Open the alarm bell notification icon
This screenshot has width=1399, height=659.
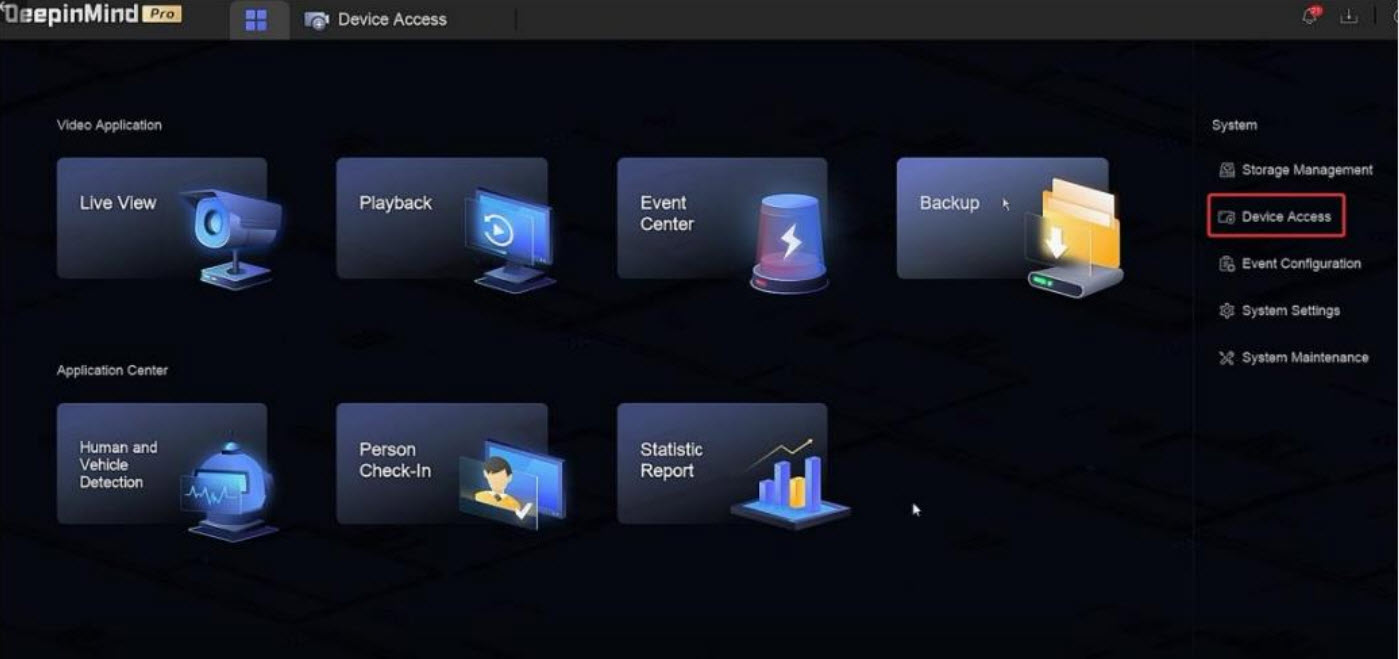tap(1310, 17)
